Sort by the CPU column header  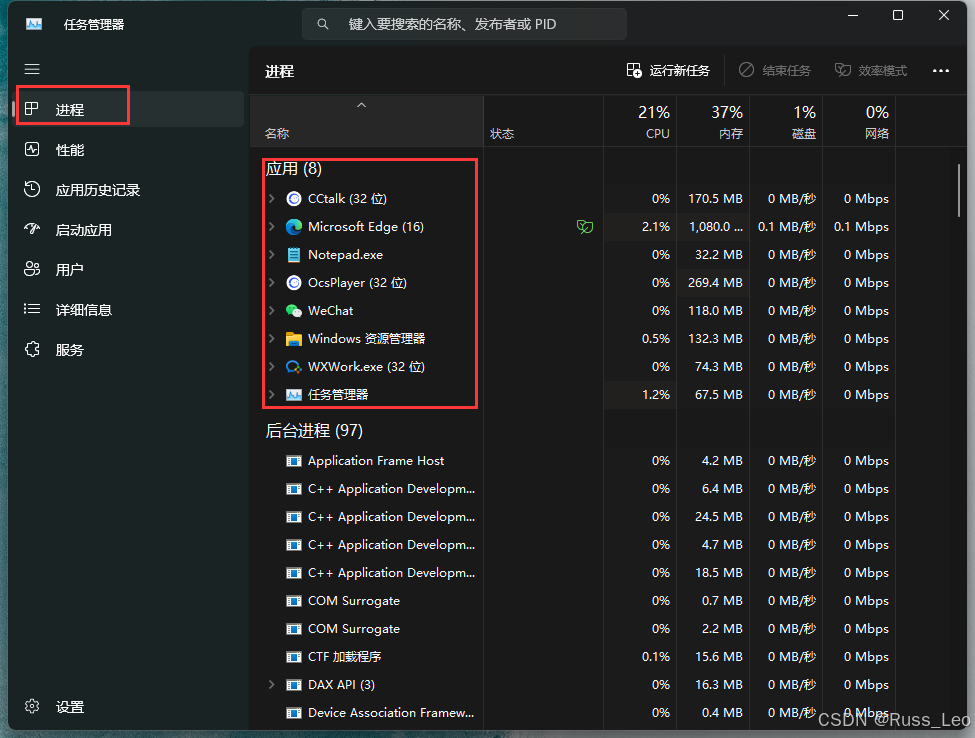click(640, 121)
